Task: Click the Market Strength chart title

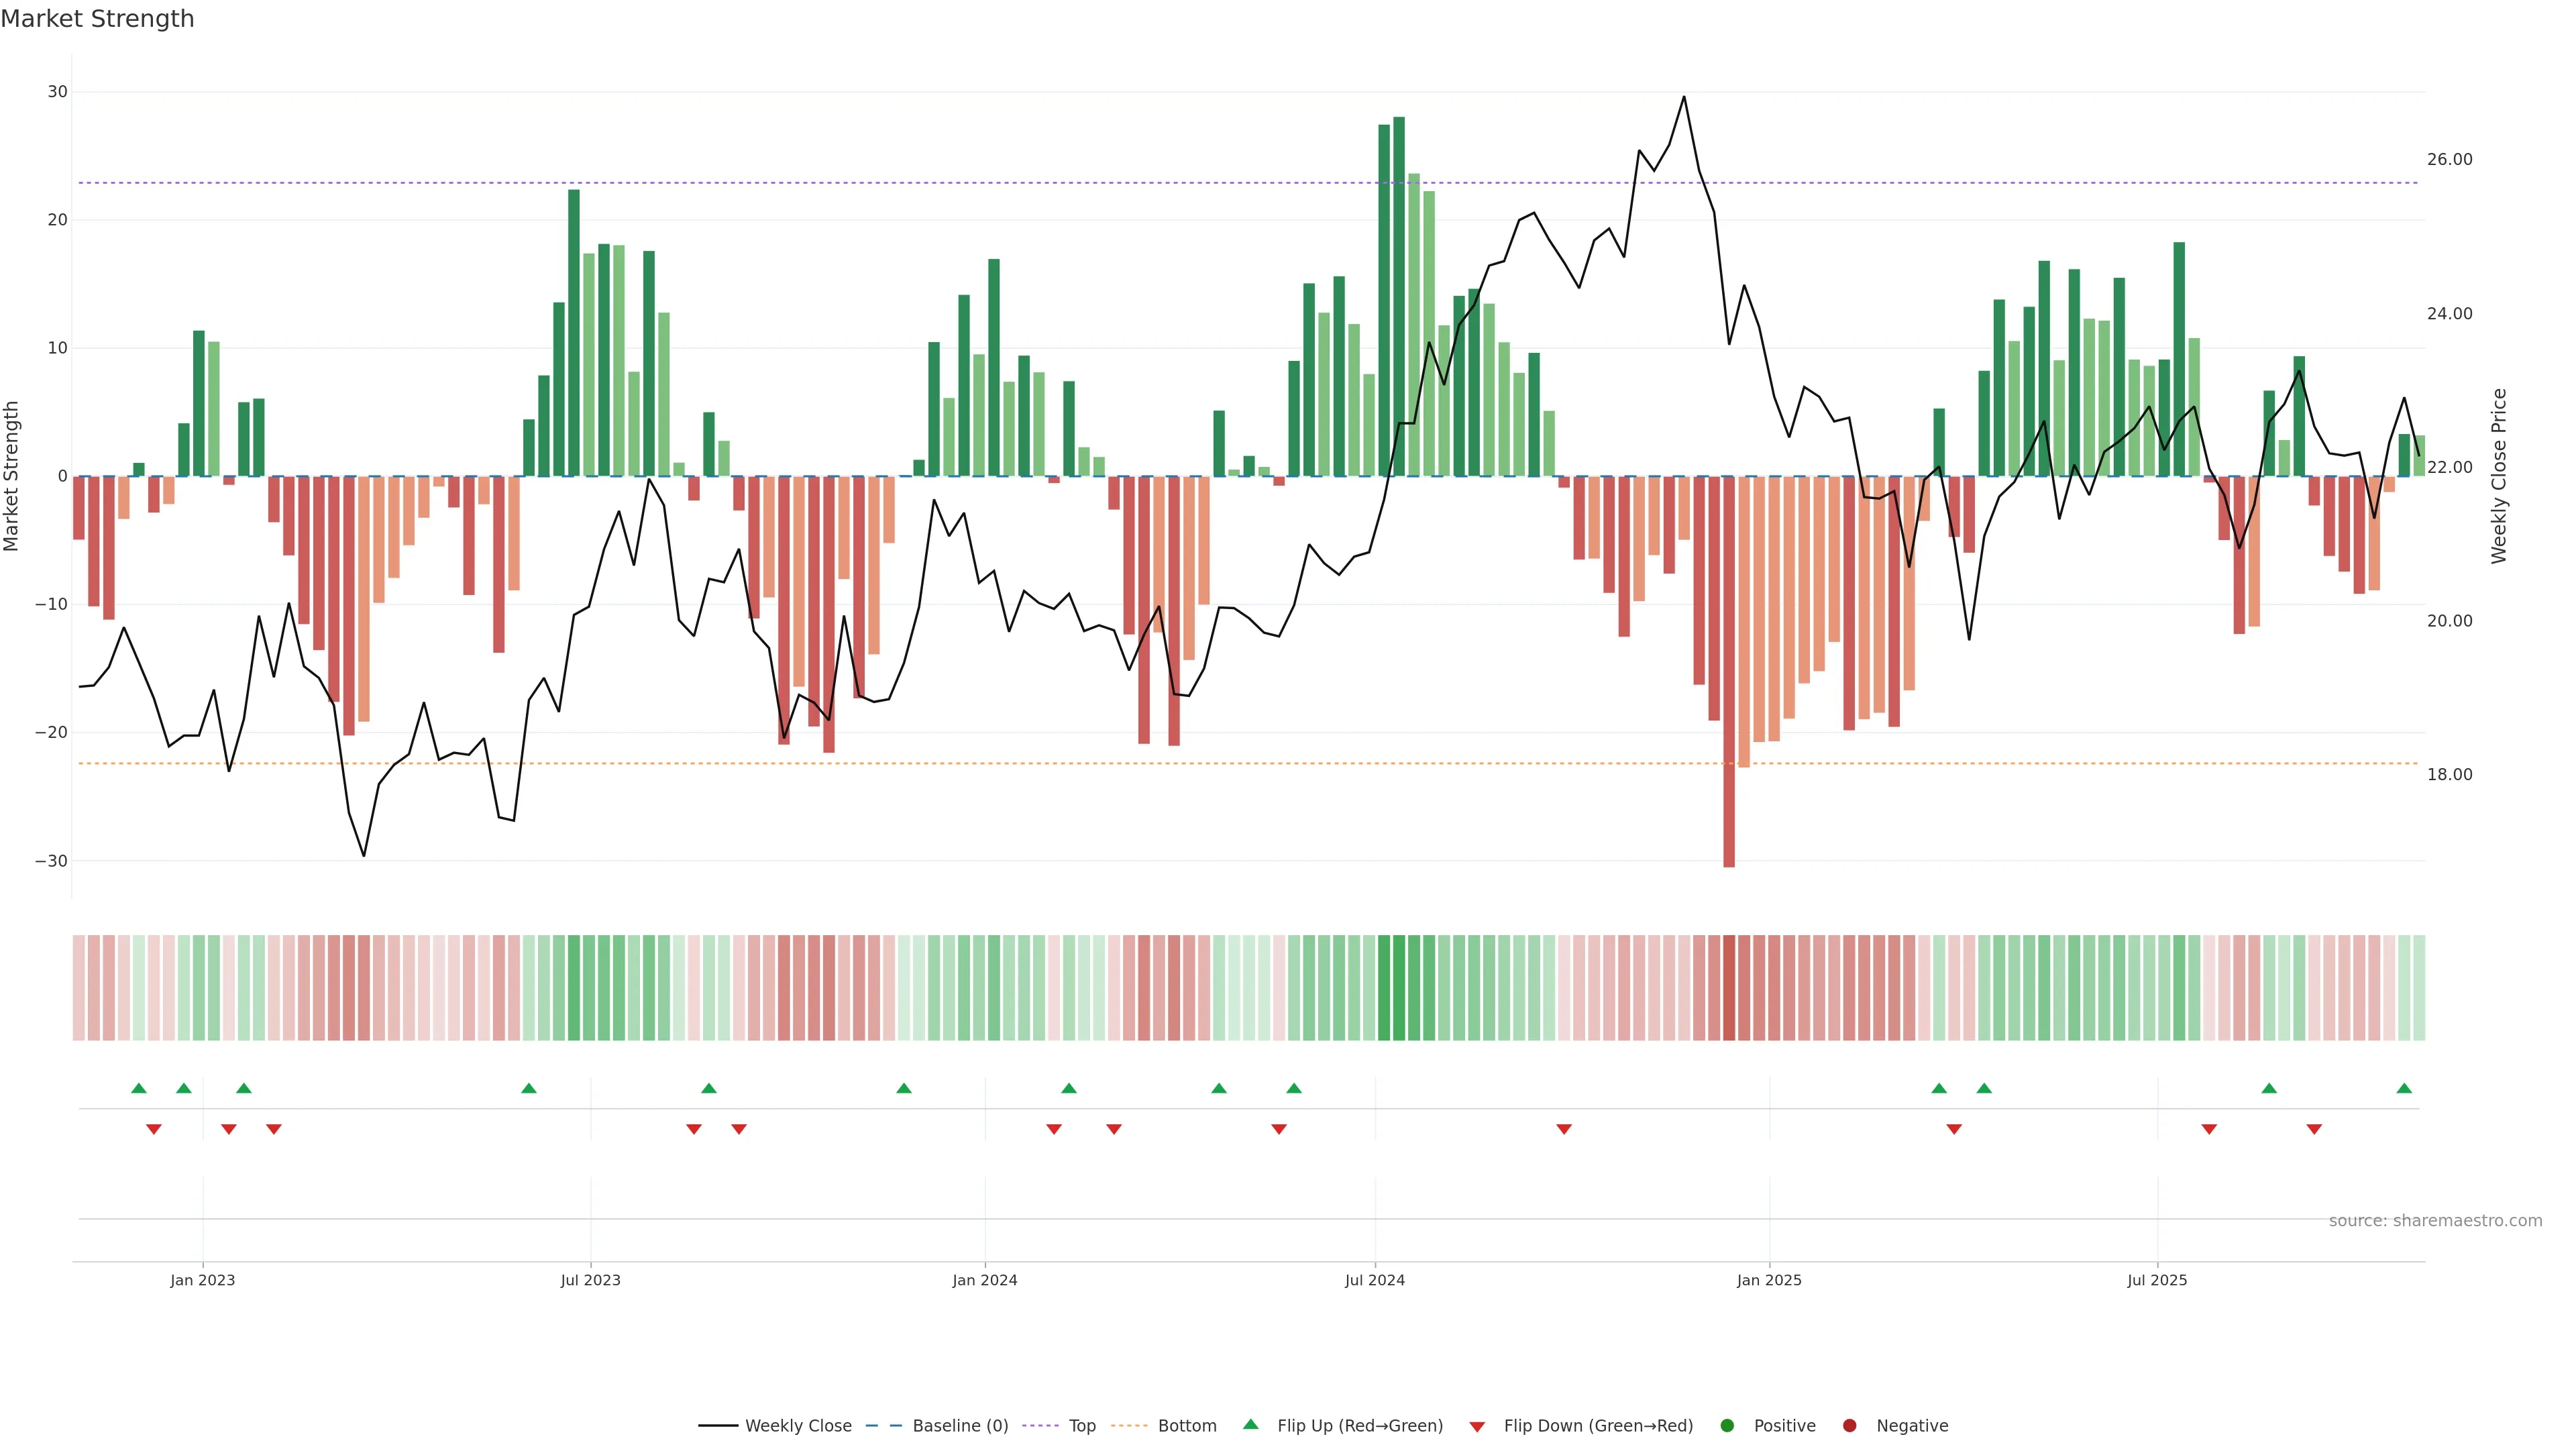Action: [97, 19]
